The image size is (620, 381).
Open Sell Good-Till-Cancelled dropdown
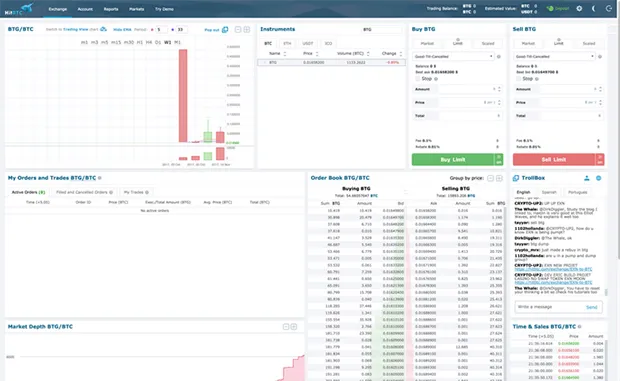pyautogui.click(x=554, y=57)
